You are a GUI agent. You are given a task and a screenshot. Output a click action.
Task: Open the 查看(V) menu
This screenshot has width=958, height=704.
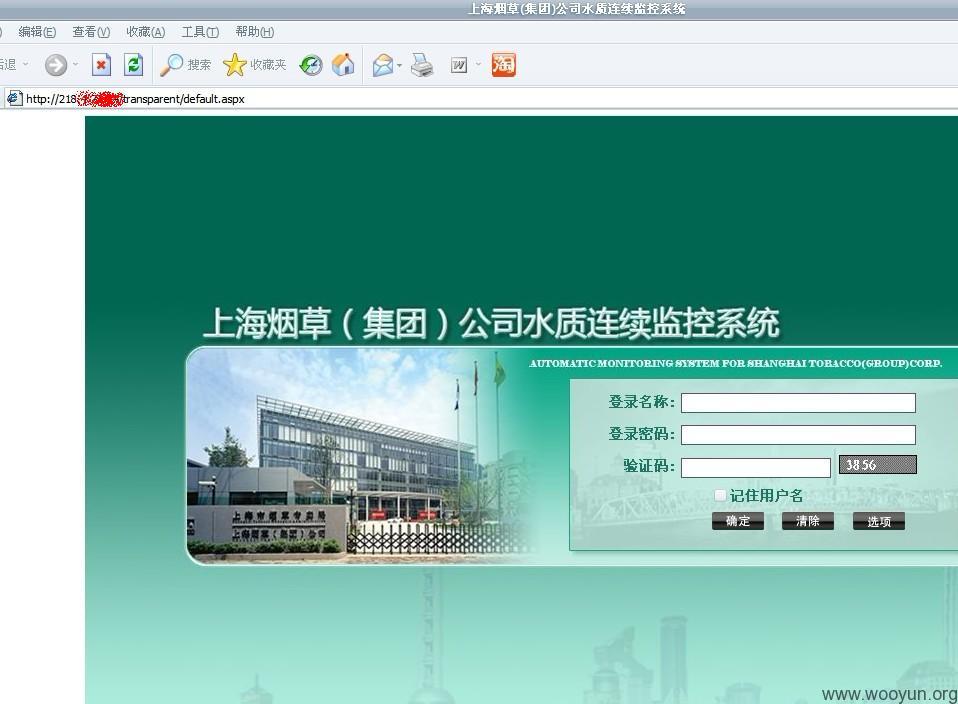[91, 32]
